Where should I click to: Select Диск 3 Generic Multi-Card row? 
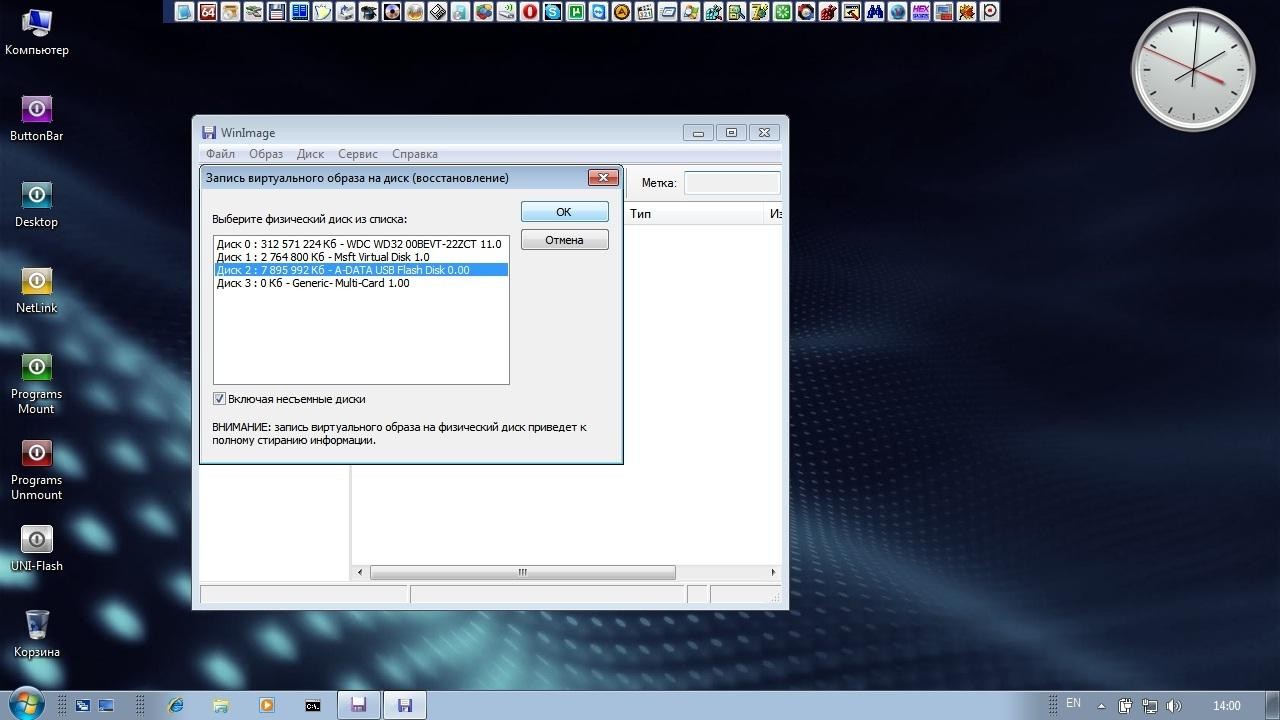coord(361,283)
